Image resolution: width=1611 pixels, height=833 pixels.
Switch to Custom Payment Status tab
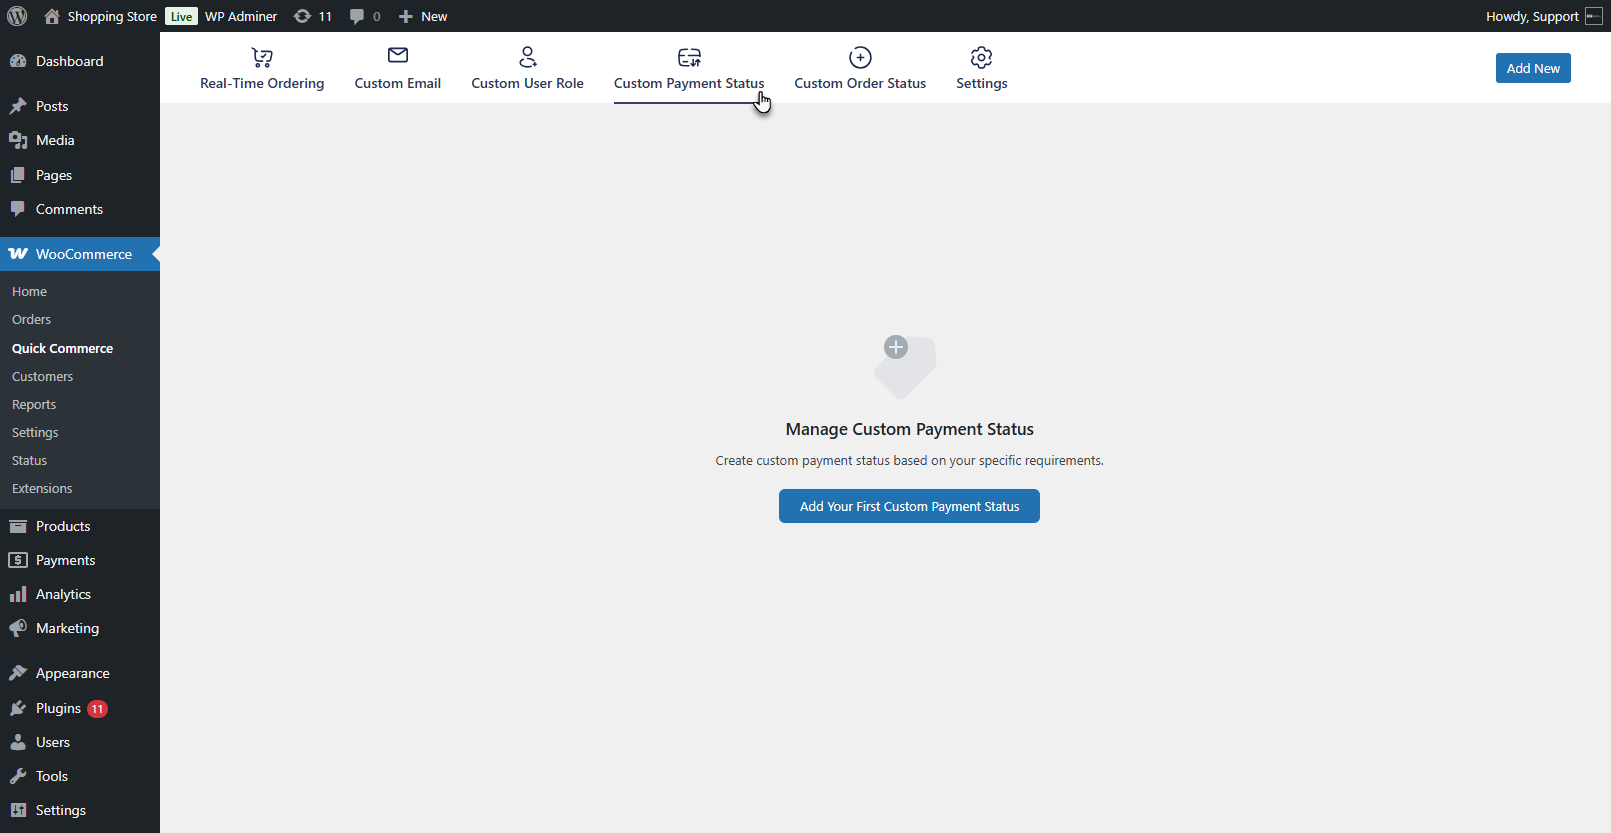tap(688, 83)
